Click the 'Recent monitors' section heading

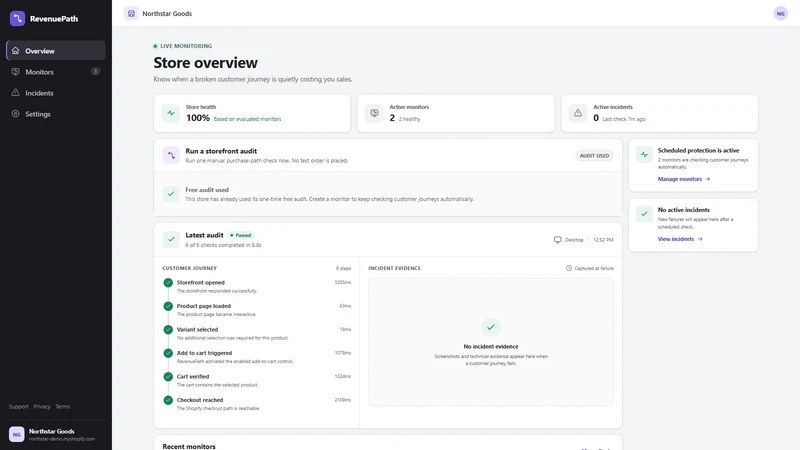189,446
